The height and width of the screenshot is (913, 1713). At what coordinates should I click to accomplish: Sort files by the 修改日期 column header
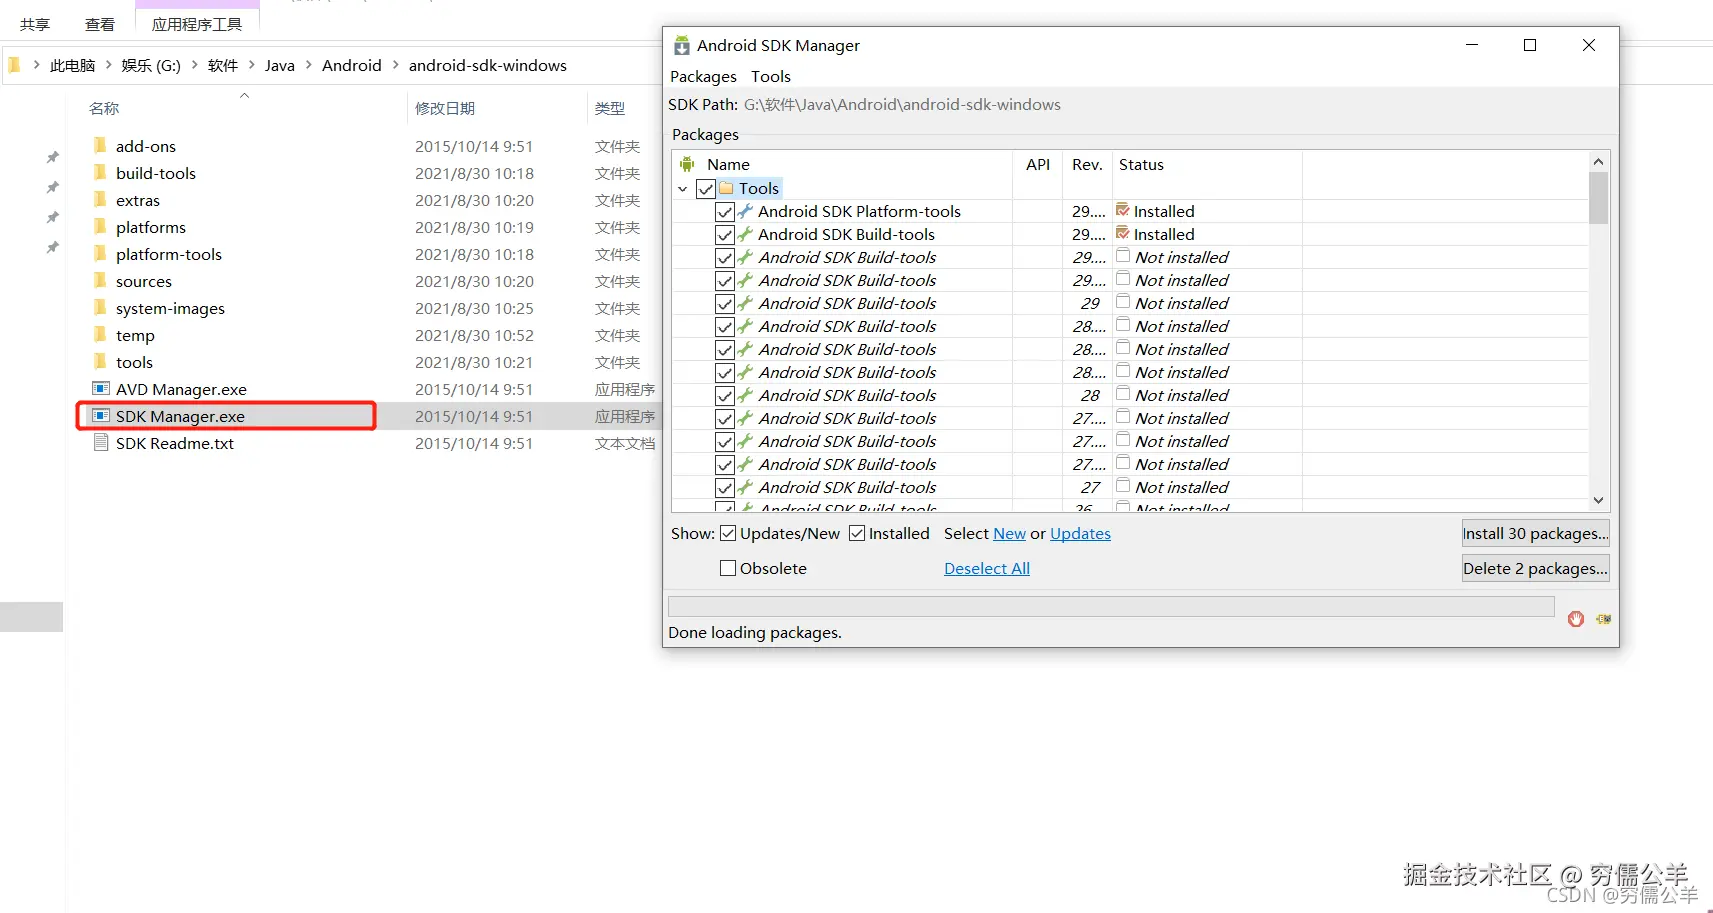pyautogui.click(x=445, y=108)
